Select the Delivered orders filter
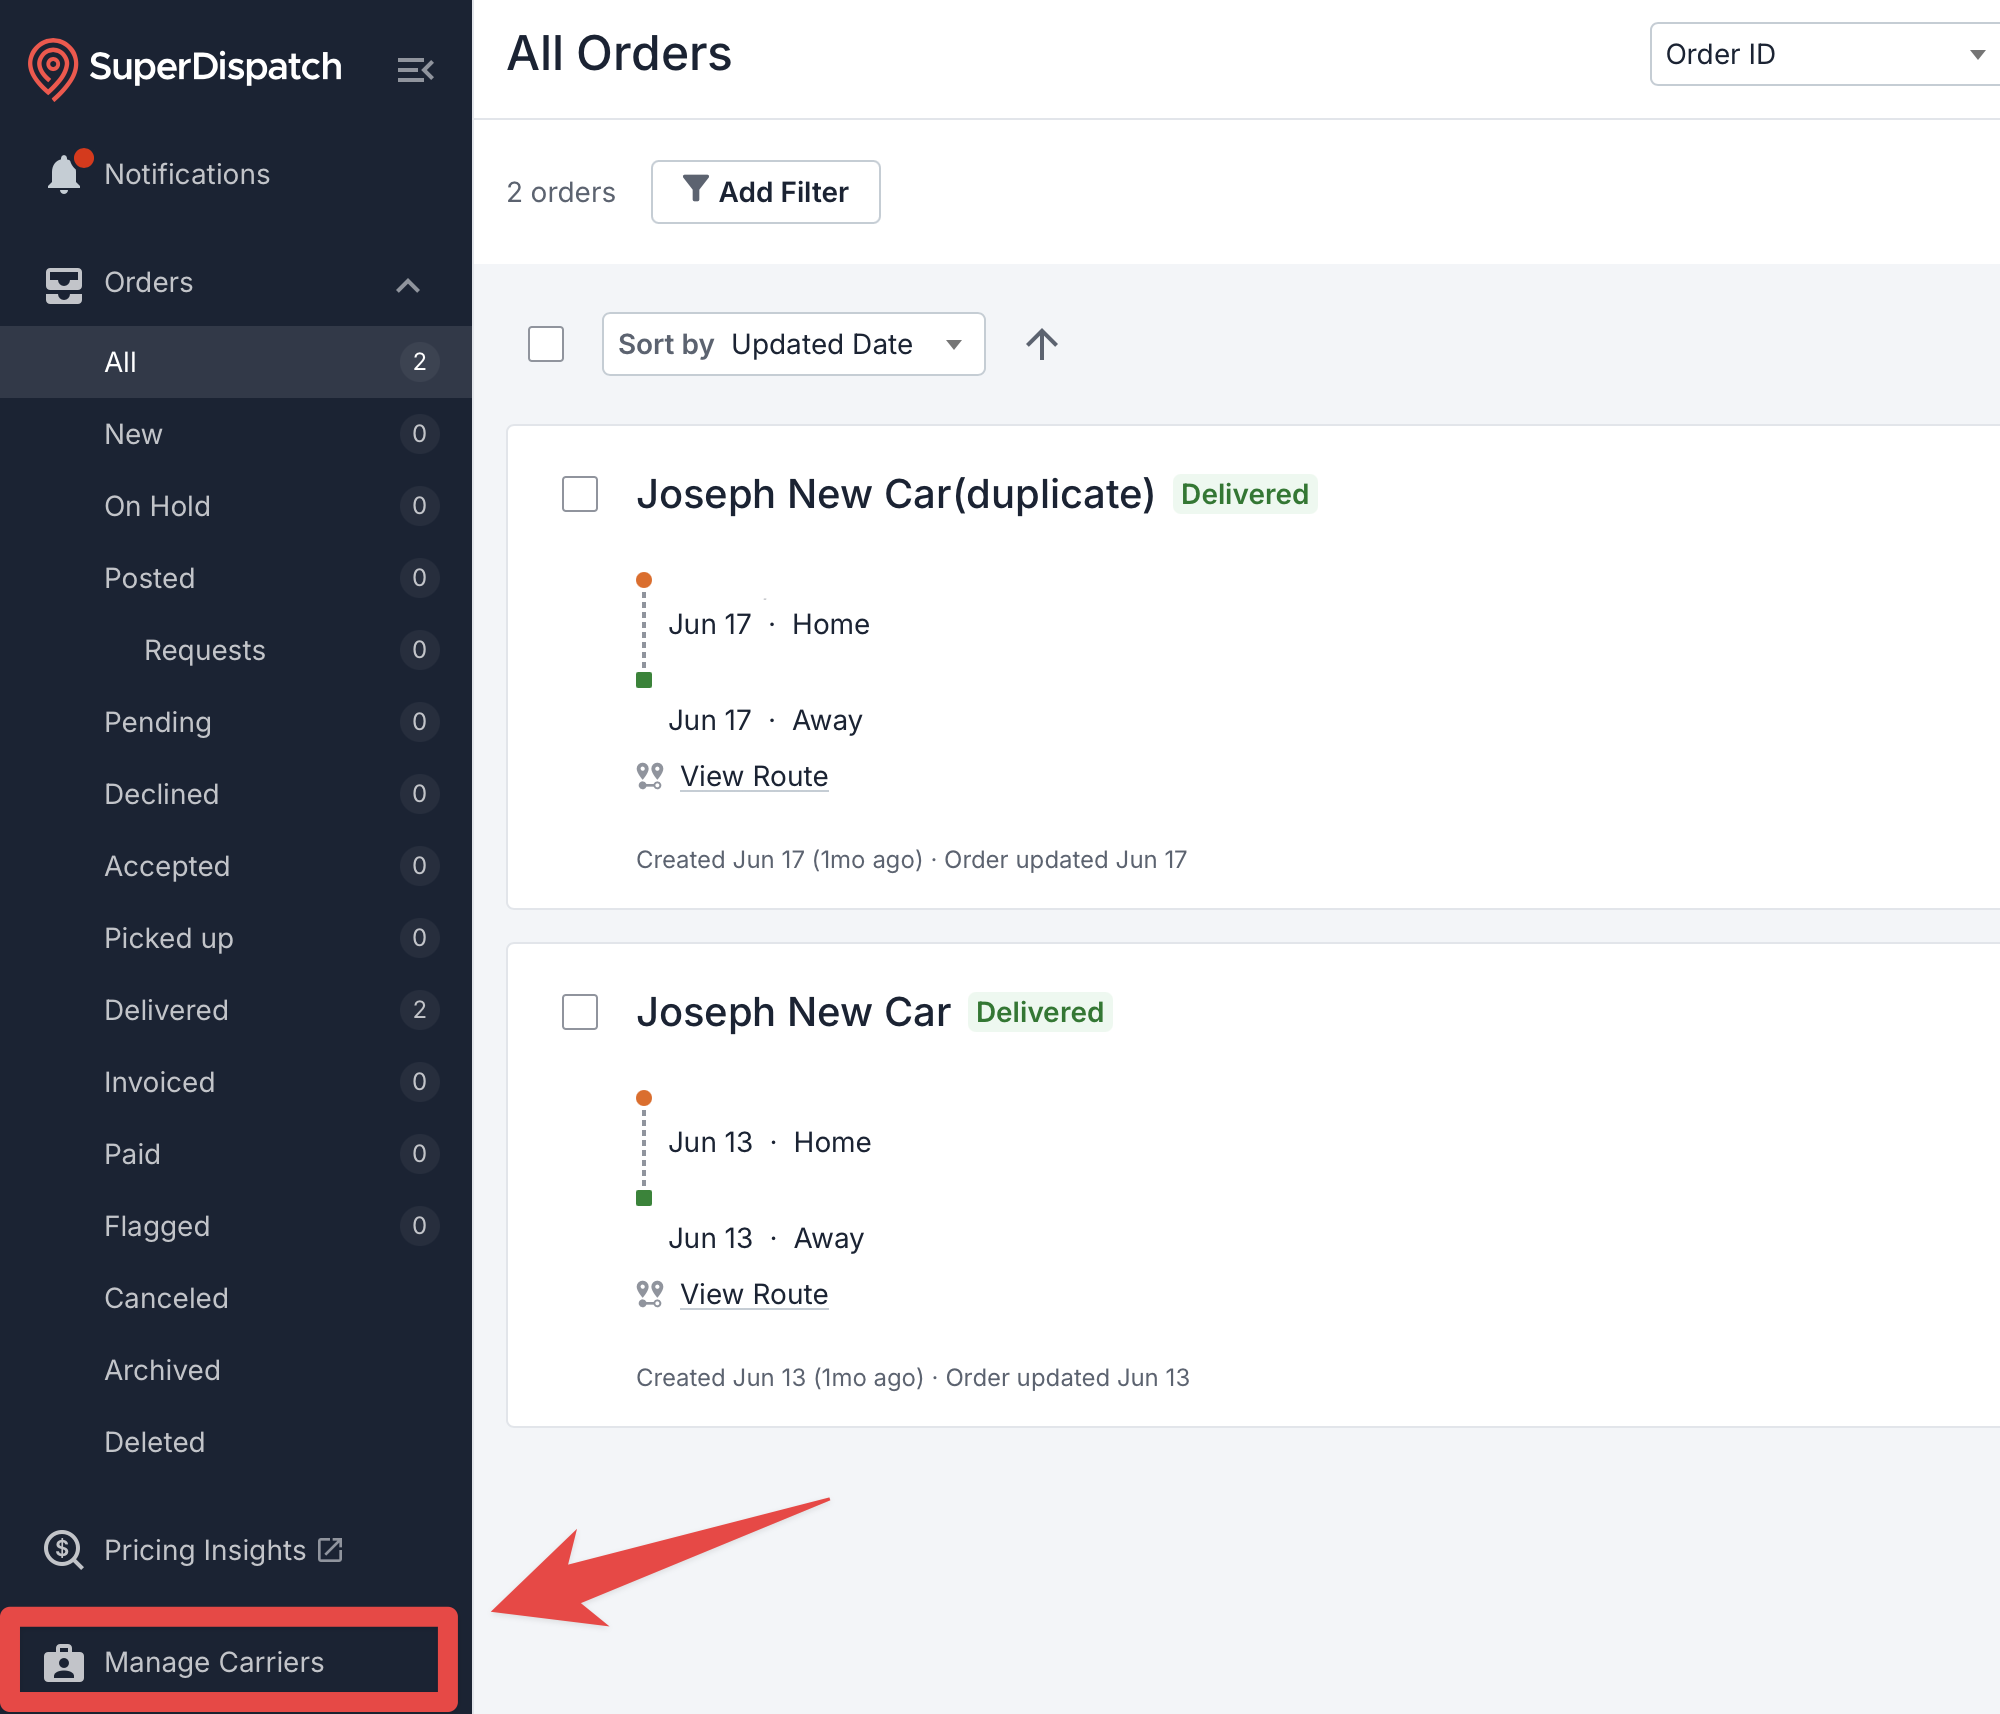2000x1714 pixels. pyautogui.click(x=166, y=1010)
